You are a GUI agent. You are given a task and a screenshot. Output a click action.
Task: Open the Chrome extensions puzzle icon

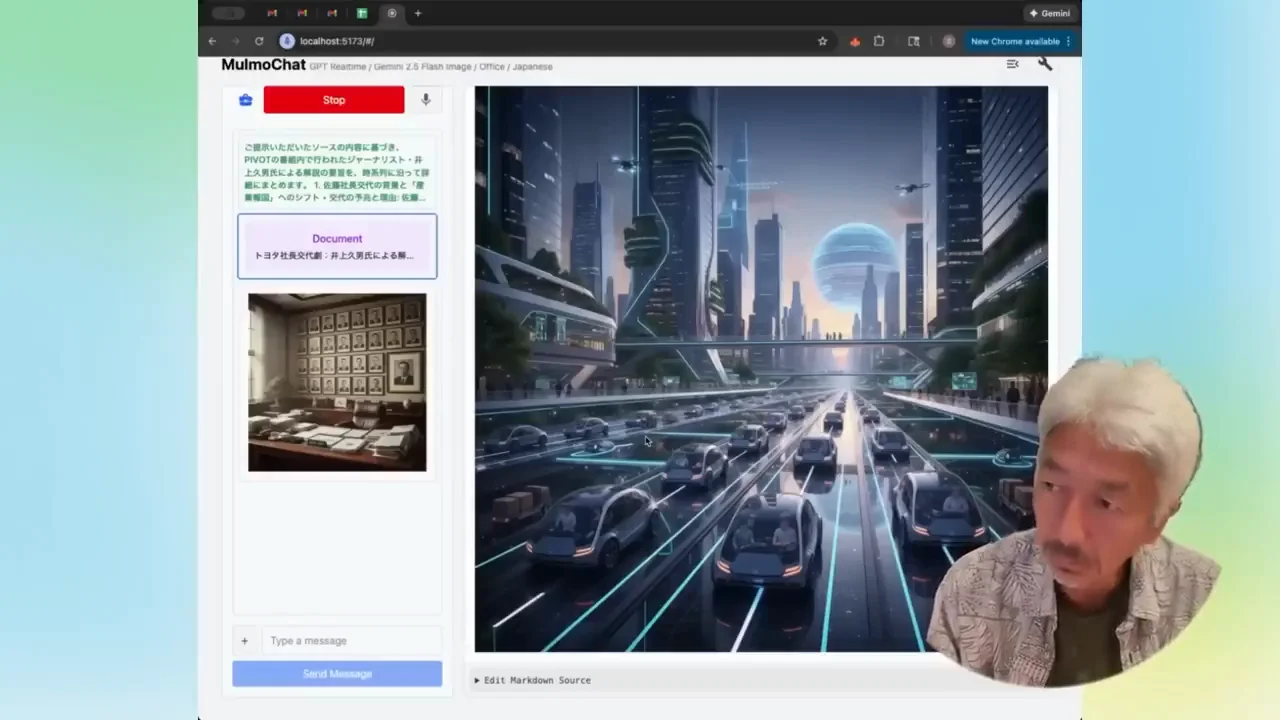(879, 41)
